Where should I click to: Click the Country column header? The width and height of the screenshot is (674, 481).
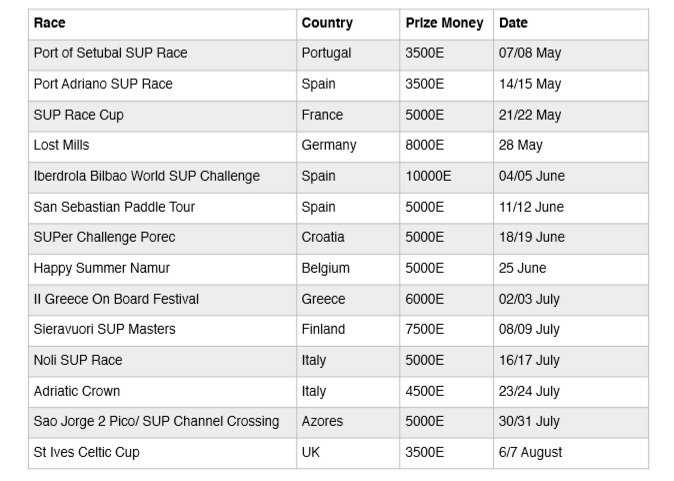(x=327, y=23)
